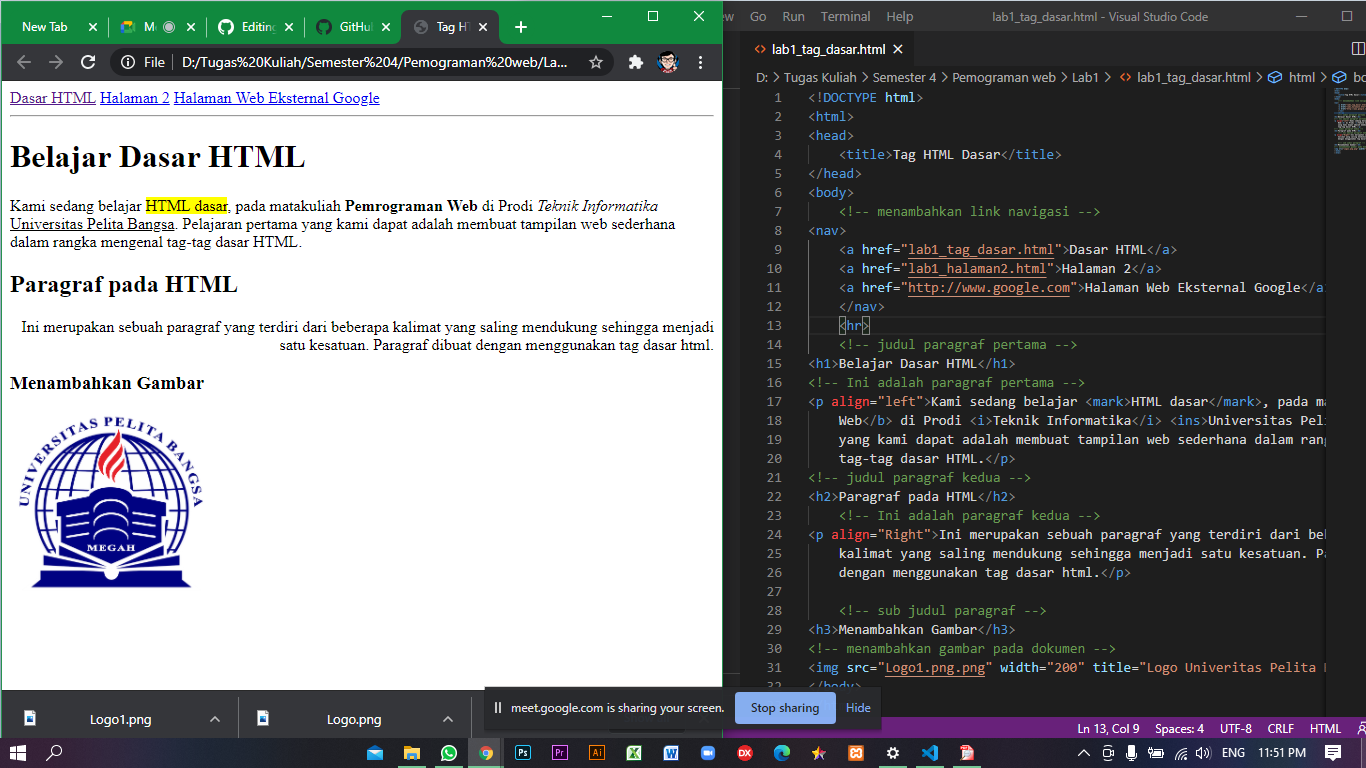1366x768 pixels.
Task: Open the Help menu in VS Code
Action: (900, 16)
